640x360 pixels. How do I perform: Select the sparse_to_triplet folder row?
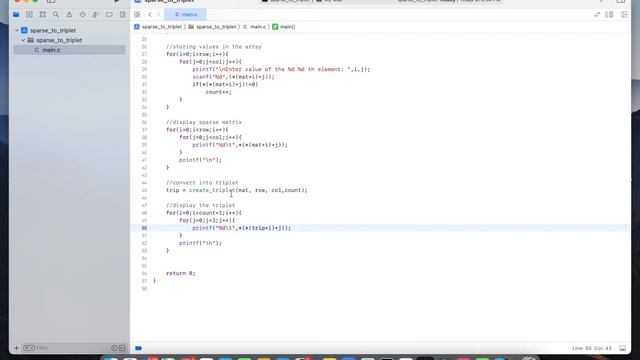pos(69,40)
